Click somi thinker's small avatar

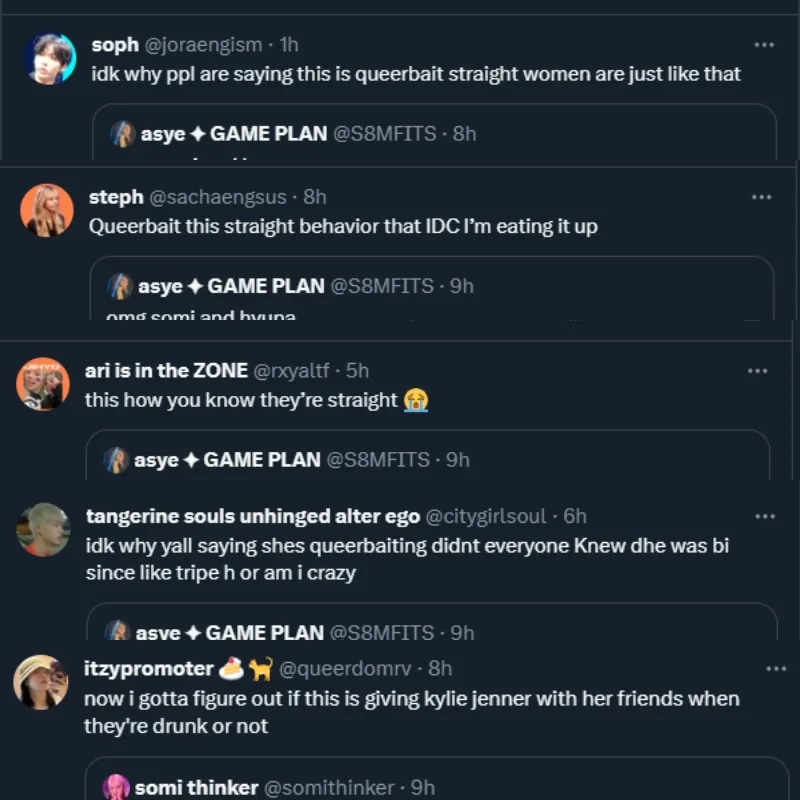click(x=117, y=787)
